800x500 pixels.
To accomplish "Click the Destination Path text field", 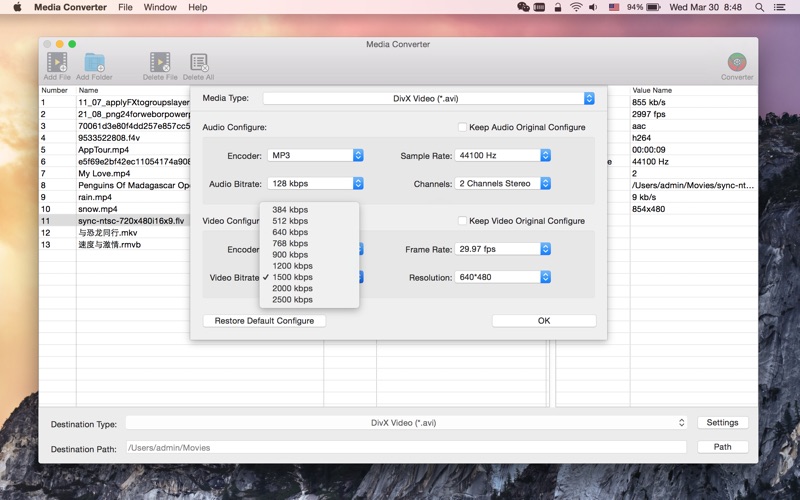I will click(406, 447).
